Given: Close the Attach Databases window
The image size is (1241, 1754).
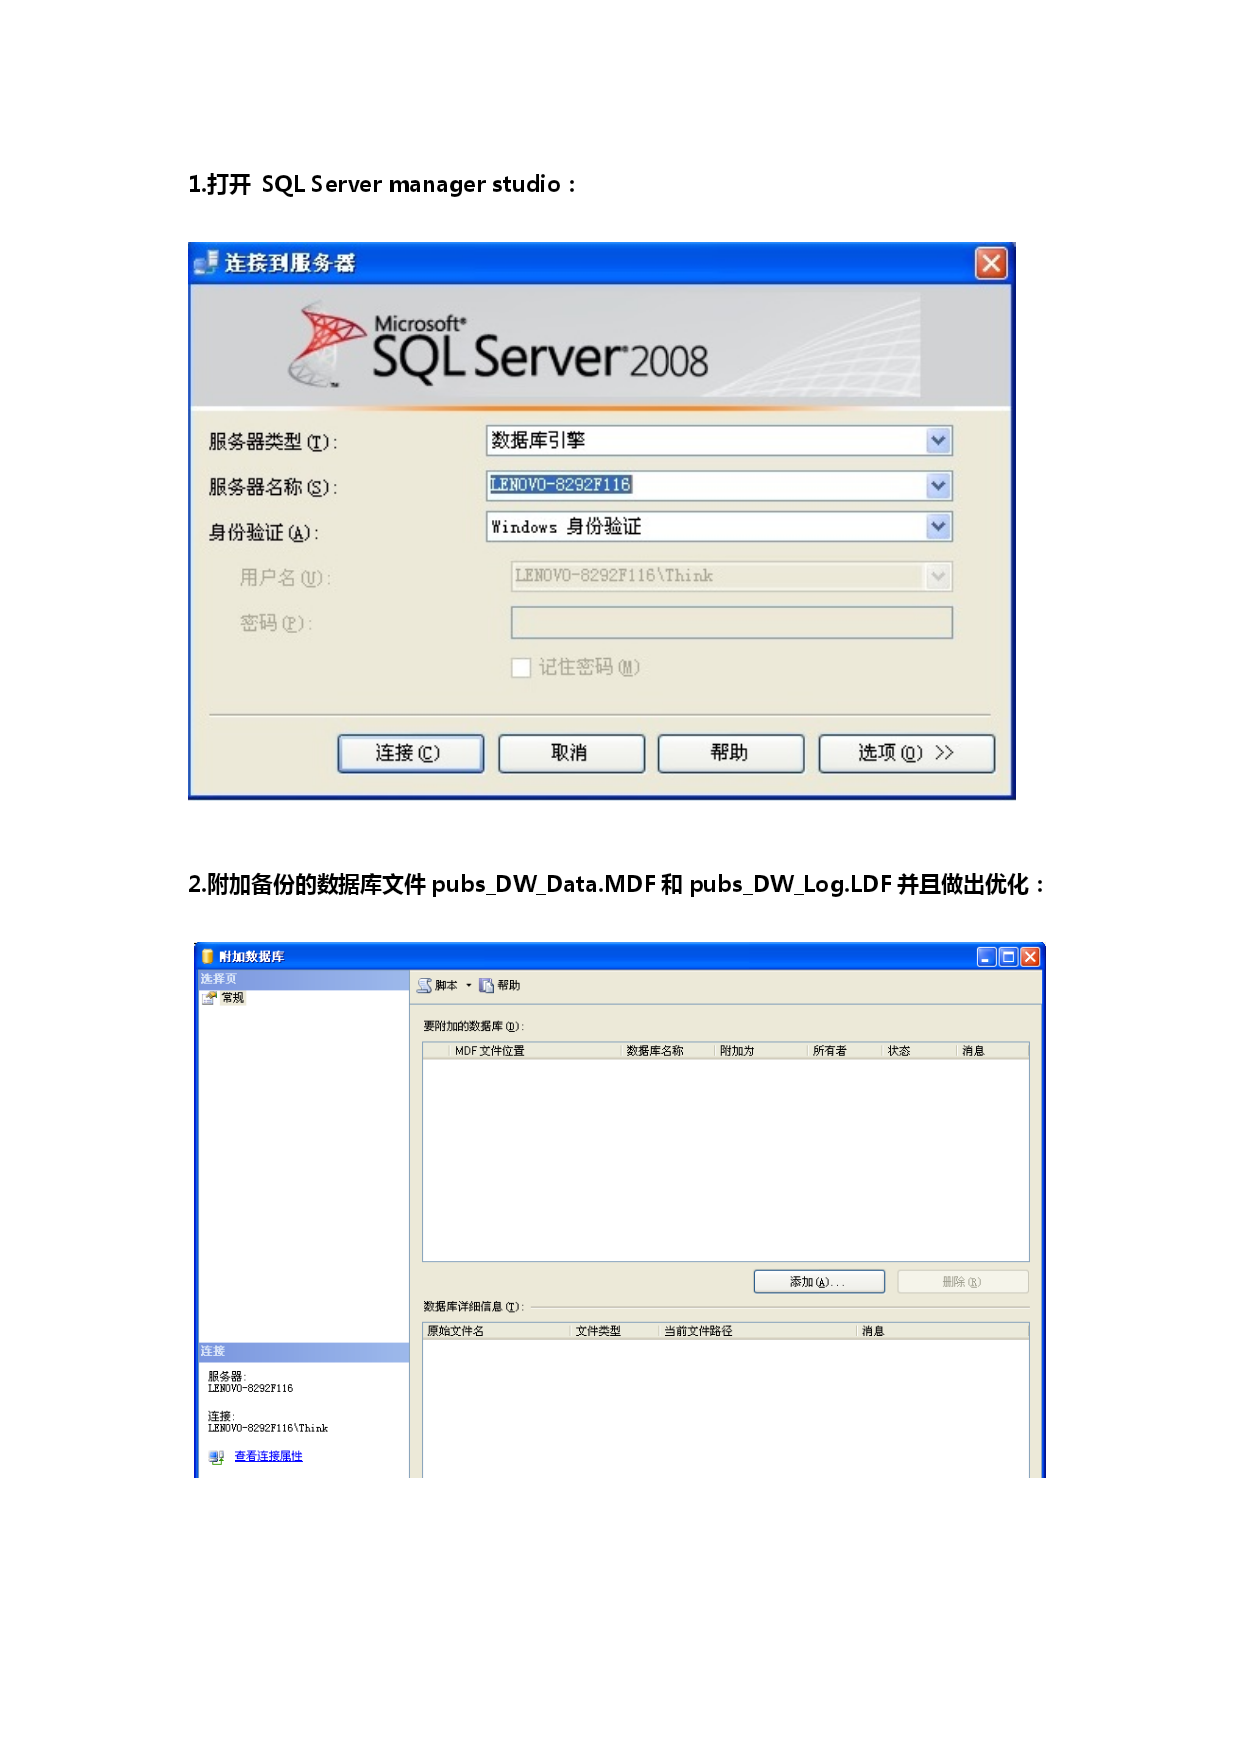Looking at the screenshot, I should pos(1030,957).
